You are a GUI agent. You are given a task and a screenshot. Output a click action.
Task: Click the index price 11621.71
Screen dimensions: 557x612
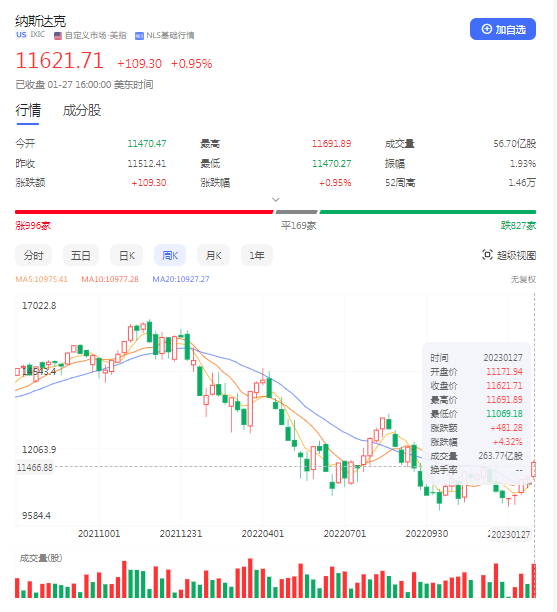click(x=60, y=61)
